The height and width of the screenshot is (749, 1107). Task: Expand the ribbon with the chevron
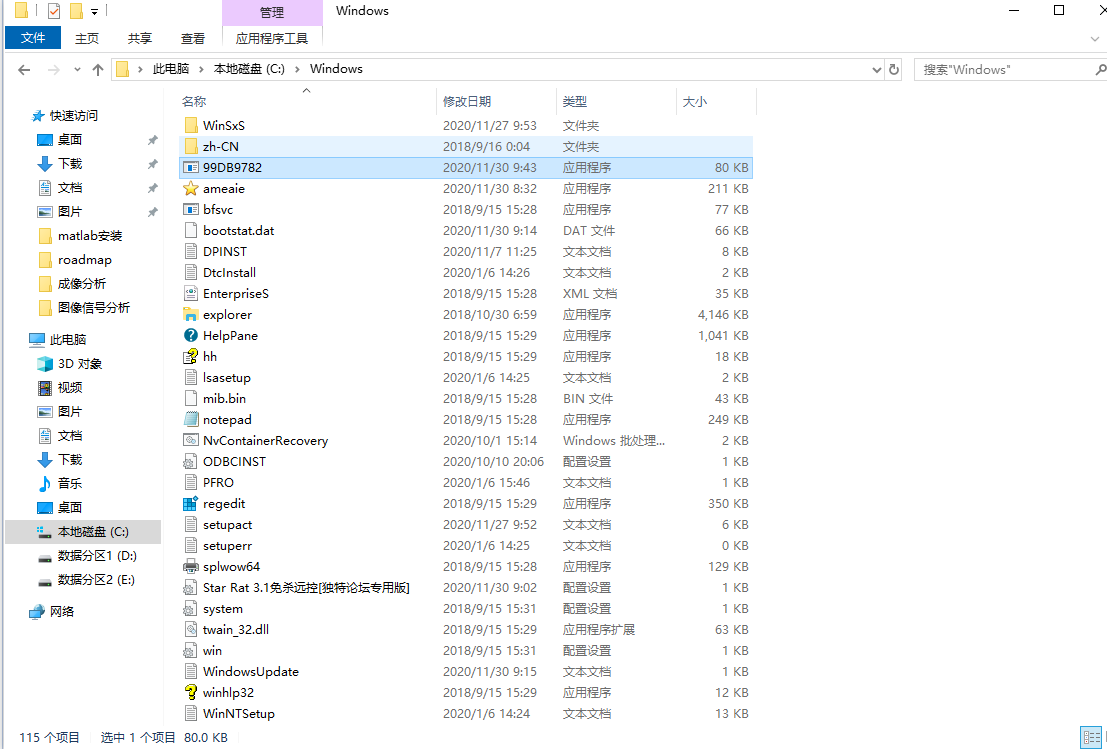coord(1095,39)
